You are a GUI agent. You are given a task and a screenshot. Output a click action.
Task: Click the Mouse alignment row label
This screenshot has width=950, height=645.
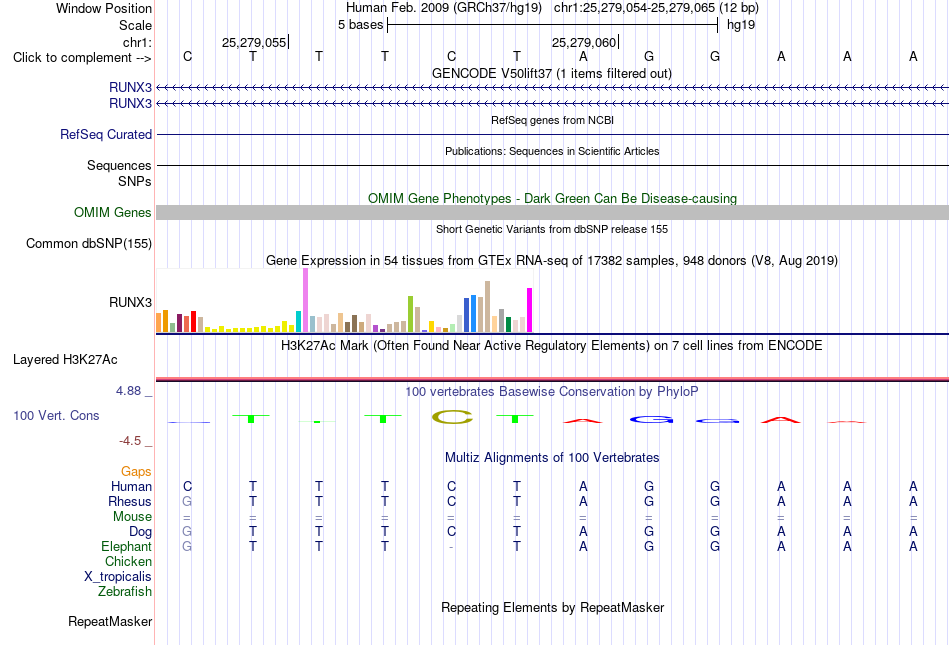(x=132, y=517)
